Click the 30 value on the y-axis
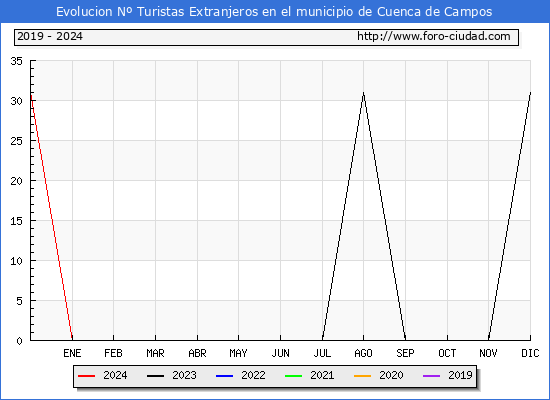The image size is (550, 400). click(16, 101)
